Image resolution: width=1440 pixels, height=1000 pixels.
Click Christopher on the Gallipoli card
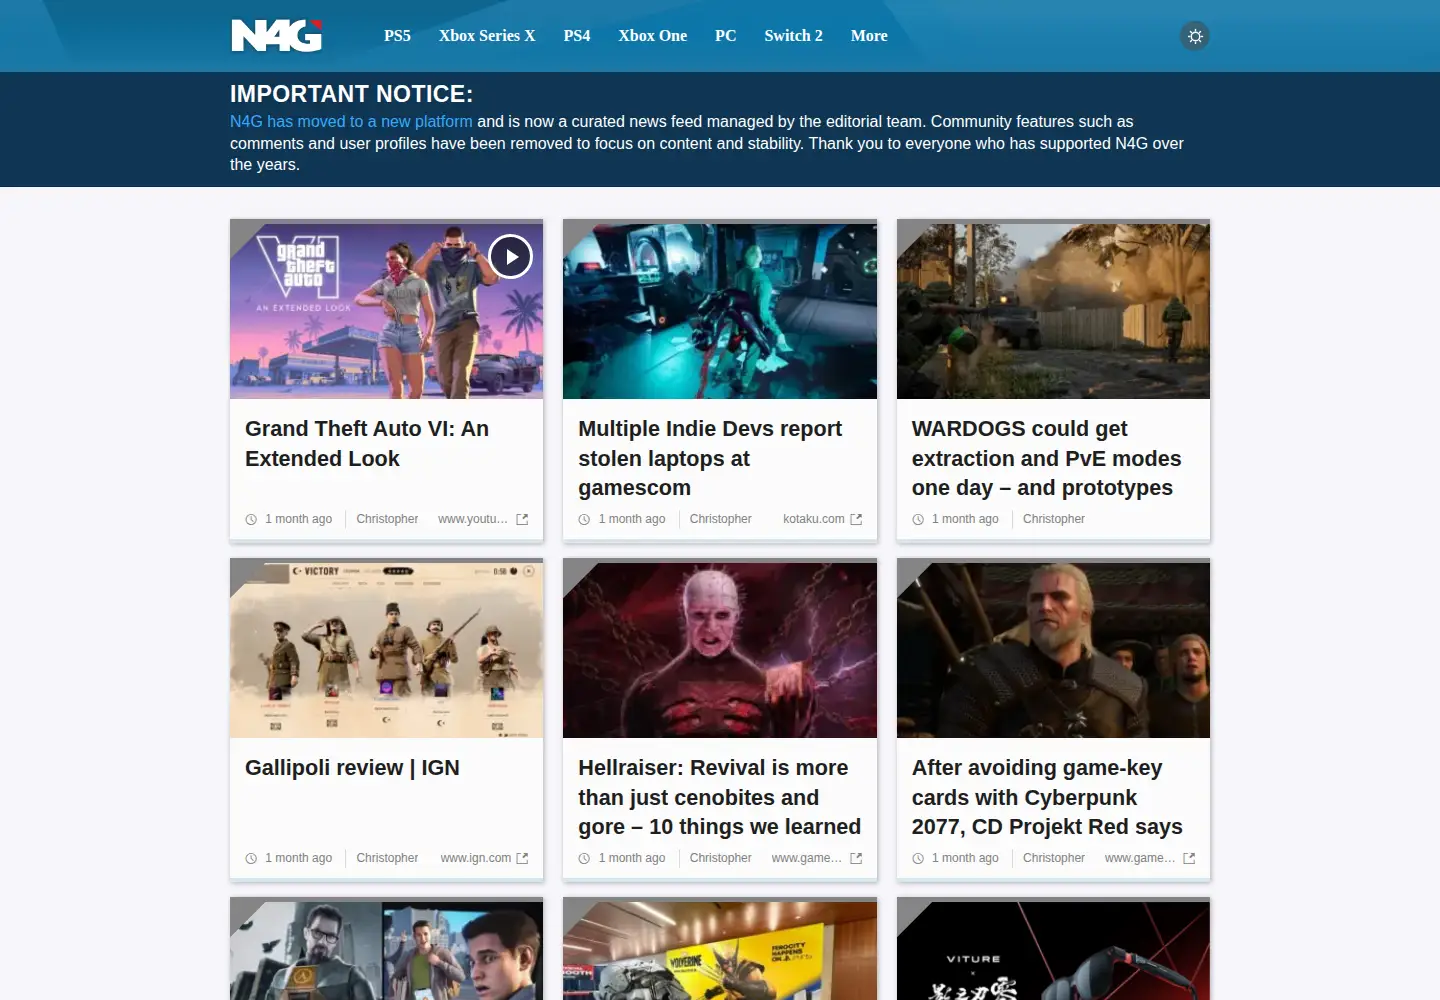pos(387,858)
